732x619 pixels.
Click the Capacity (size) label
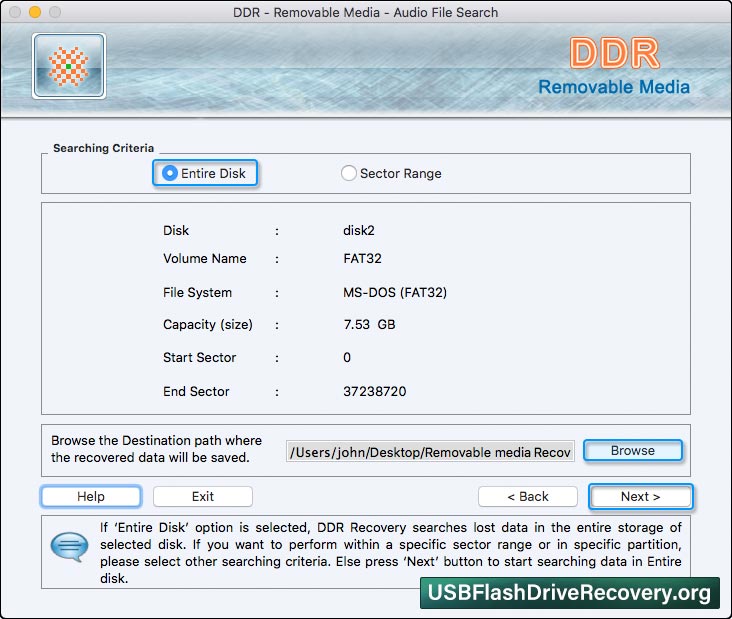tap(208, 324)
